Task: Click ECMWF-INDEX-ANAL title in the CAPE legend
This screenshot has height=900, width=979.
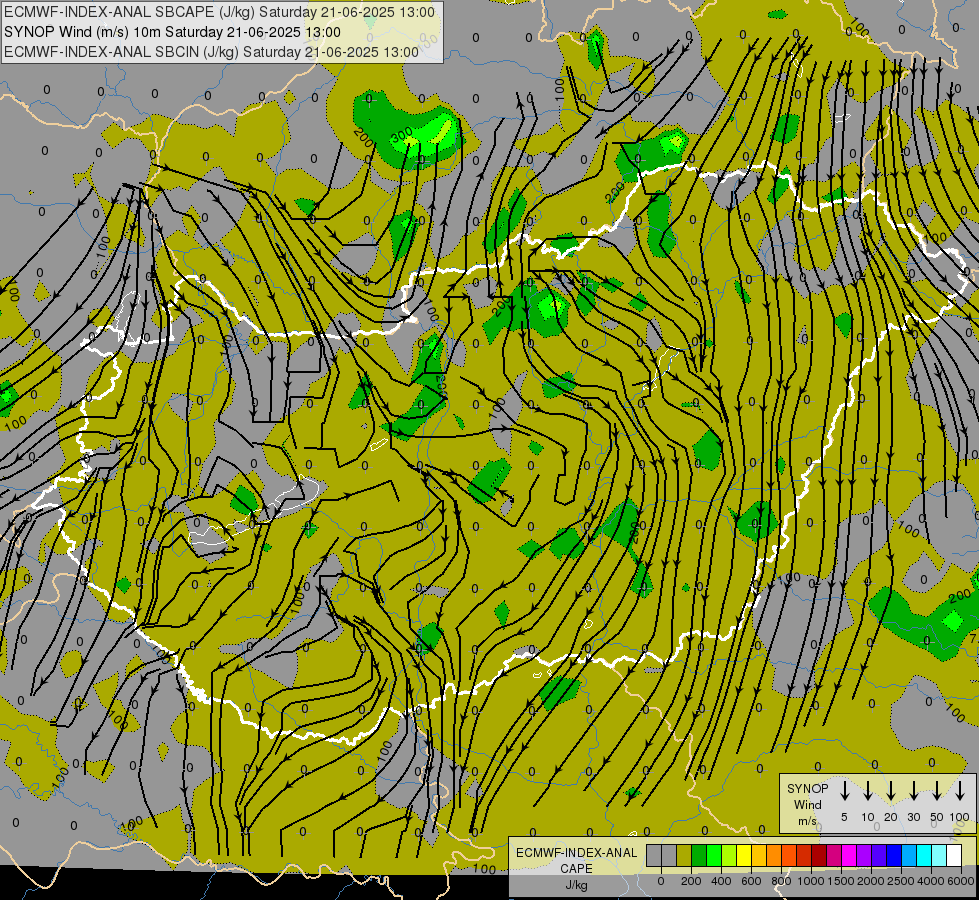Action: [x=577, y=853]
